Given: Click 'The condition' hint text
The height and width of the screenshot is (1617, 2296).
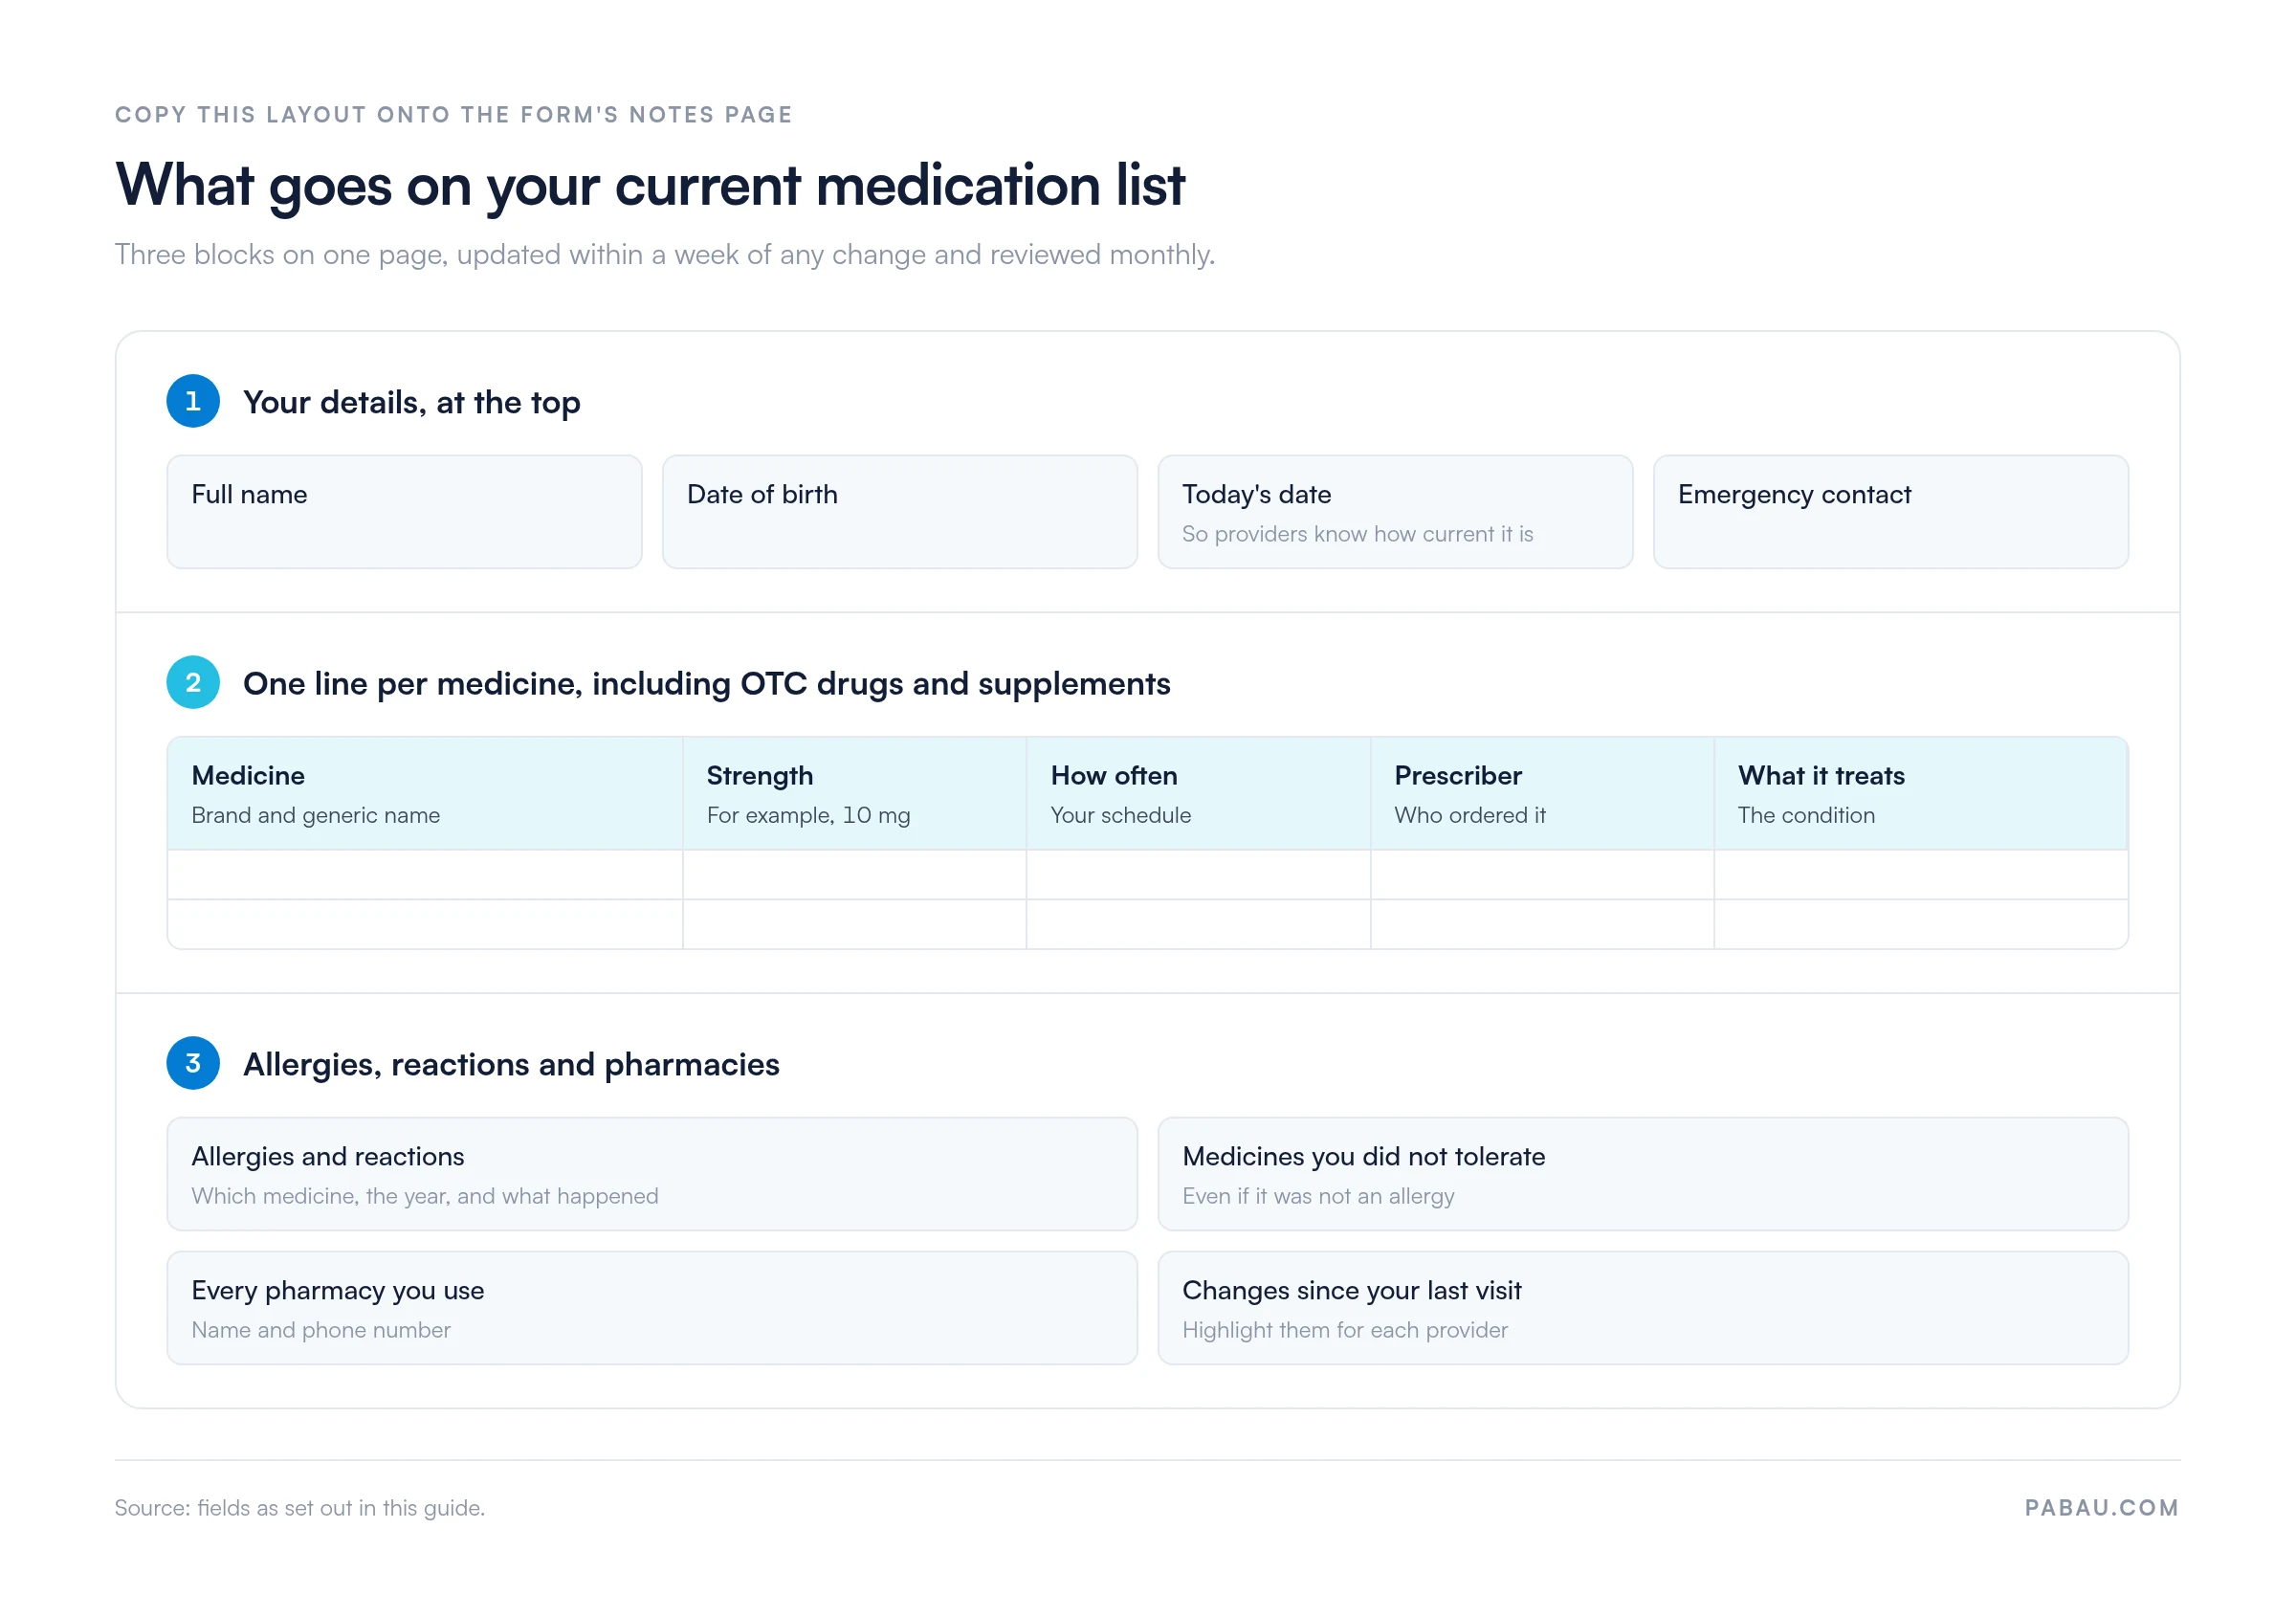Looking at the screenshot, I should (x=1806, y=815).
